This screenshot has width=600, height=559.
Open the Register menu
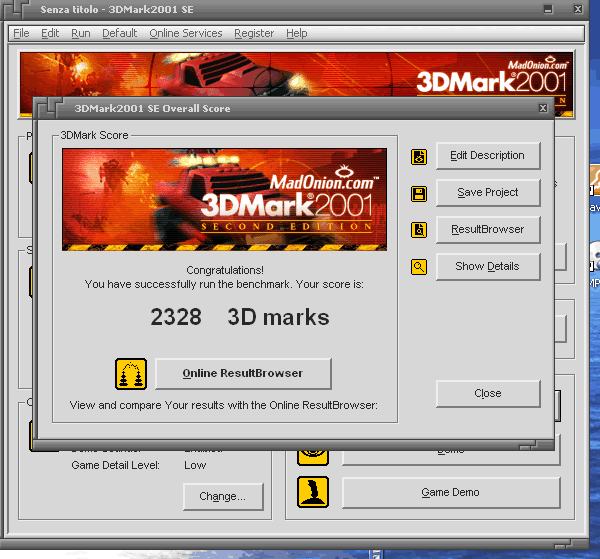pos(254,33)
